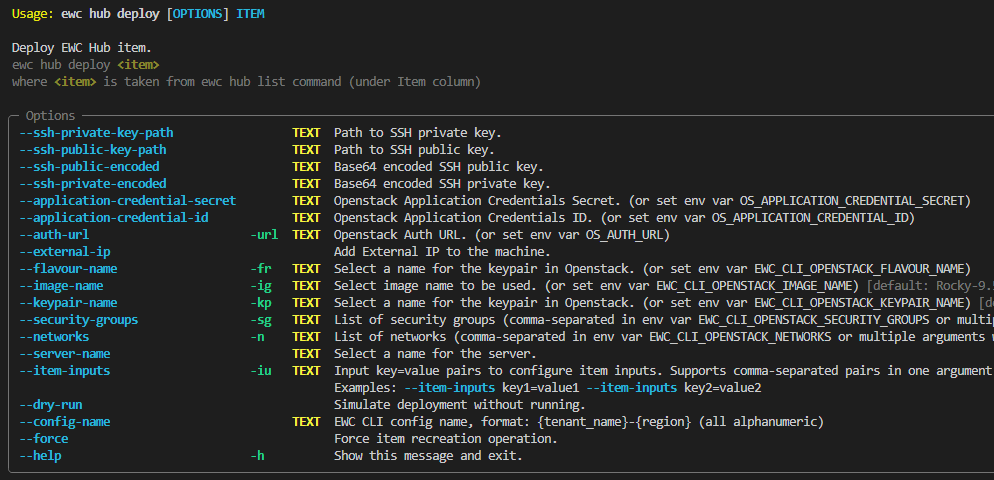Viewport: 994px width, 480px height.
Task: Click the -fr short flag
Action: (x=261, y=269)
